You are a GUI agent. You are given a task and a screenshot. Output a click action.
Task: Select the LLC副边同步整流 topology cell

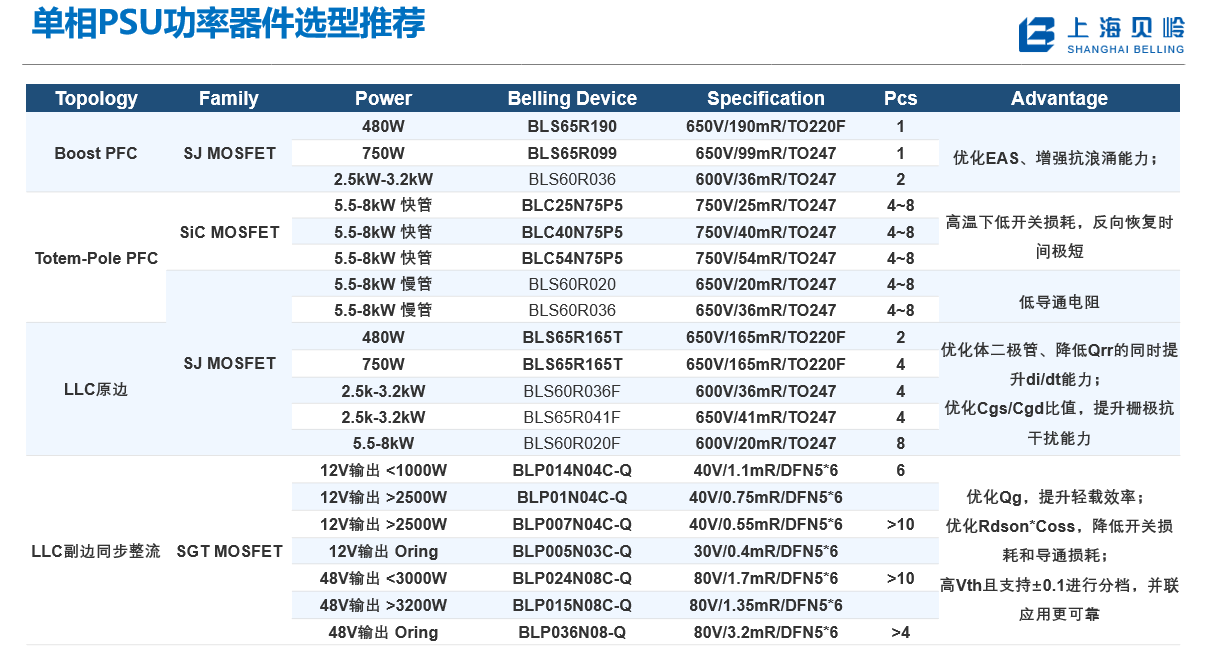[x=96, y=551]
